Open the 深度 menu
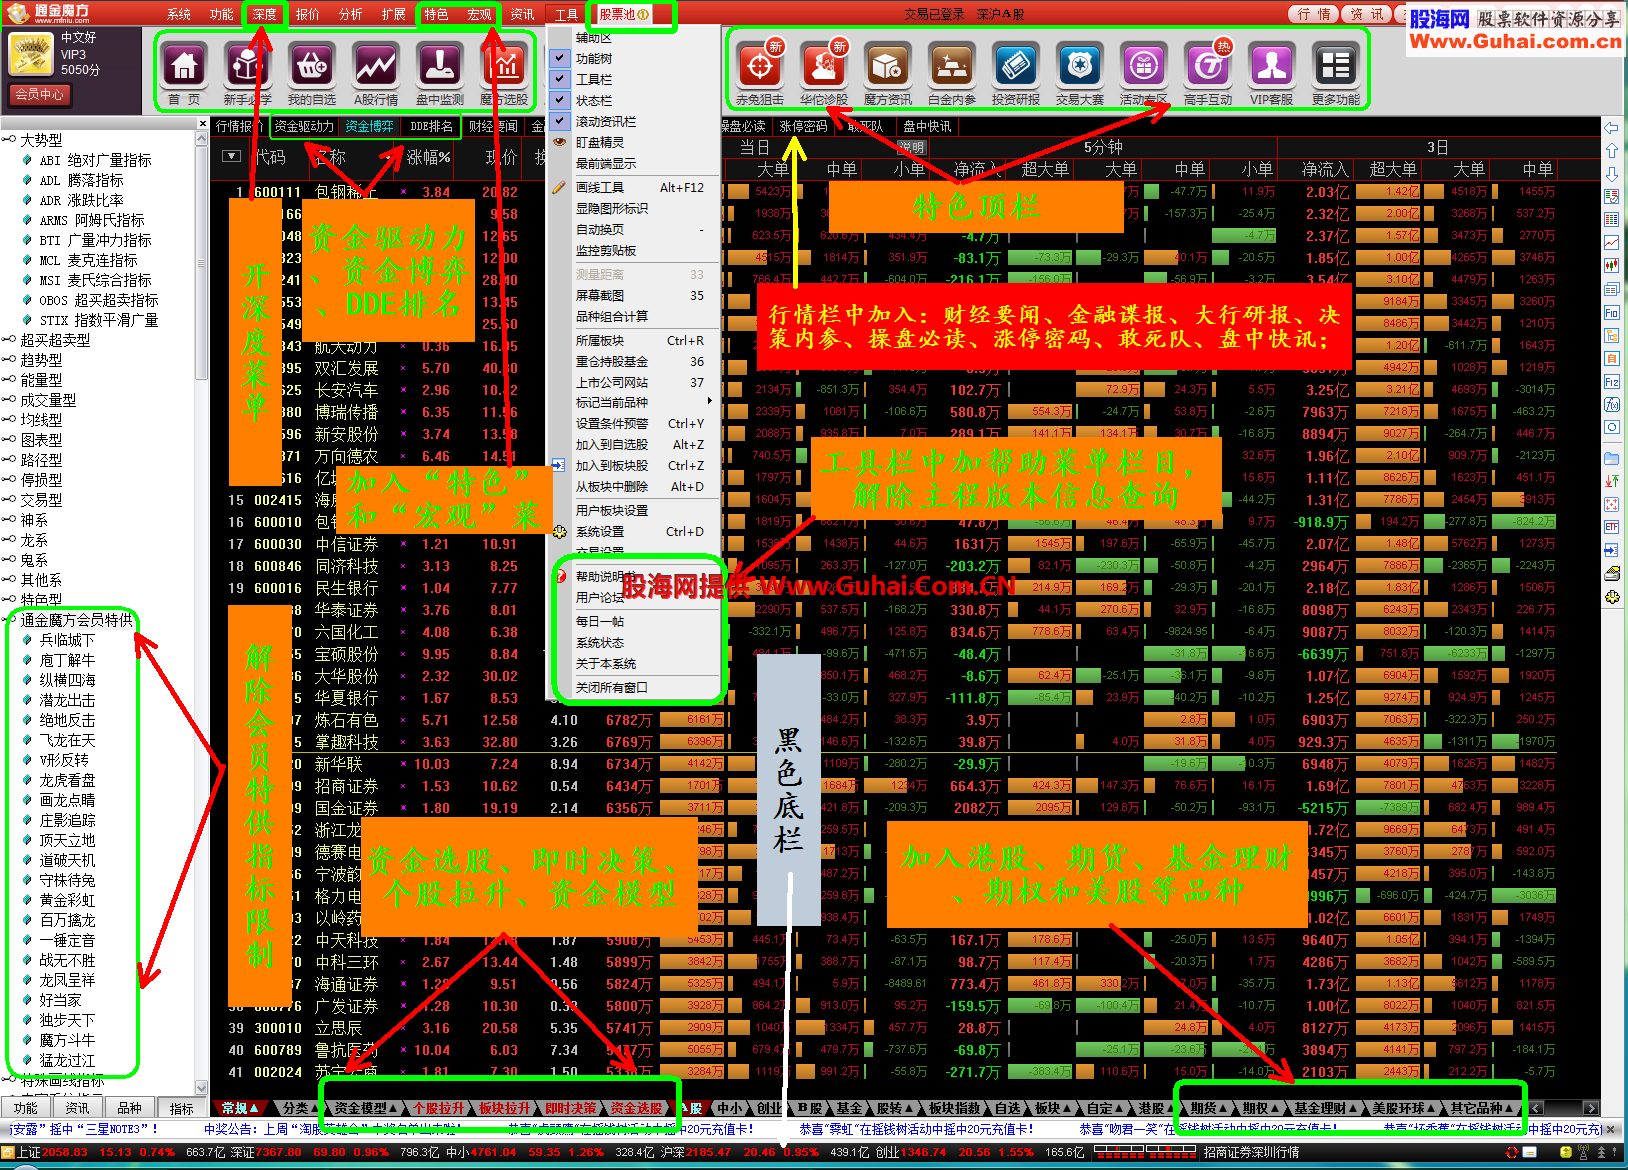Image resolution: width=1628 pixels, height=1170 pixels. pos(264,14)
